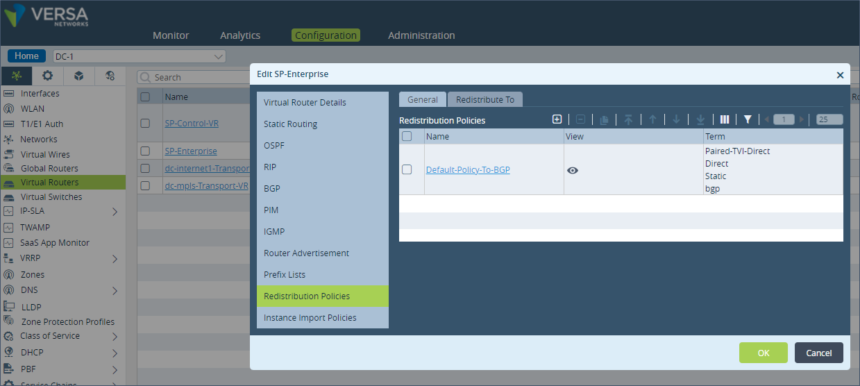
Task: Click the WLAN antenna icon
Action: coord(9,109)
